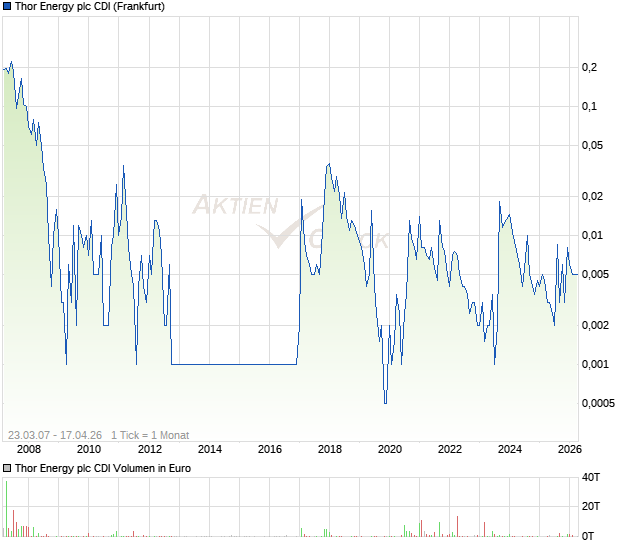This screenshot has width=620, height=546.
Task: Click the 2010 x-axis label
Action: click(x=89, y=449)
